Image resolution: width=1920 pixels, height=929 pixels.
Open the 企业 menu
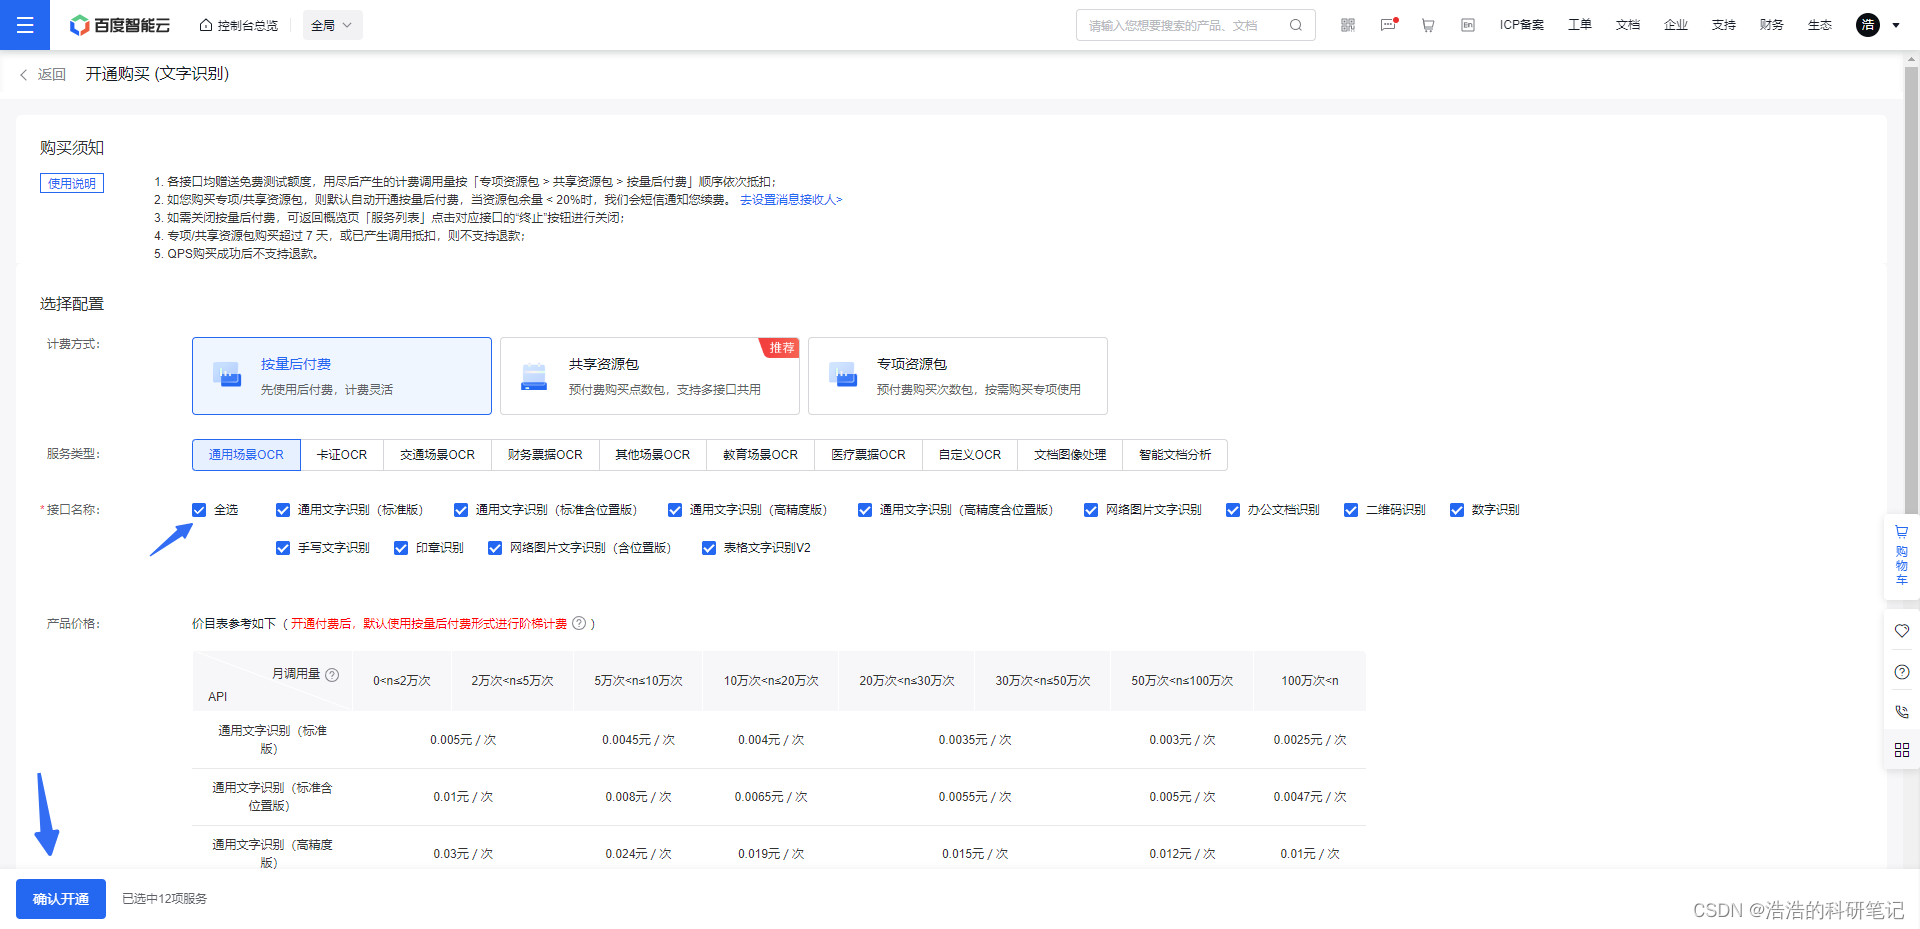(x=1676, y=25)
